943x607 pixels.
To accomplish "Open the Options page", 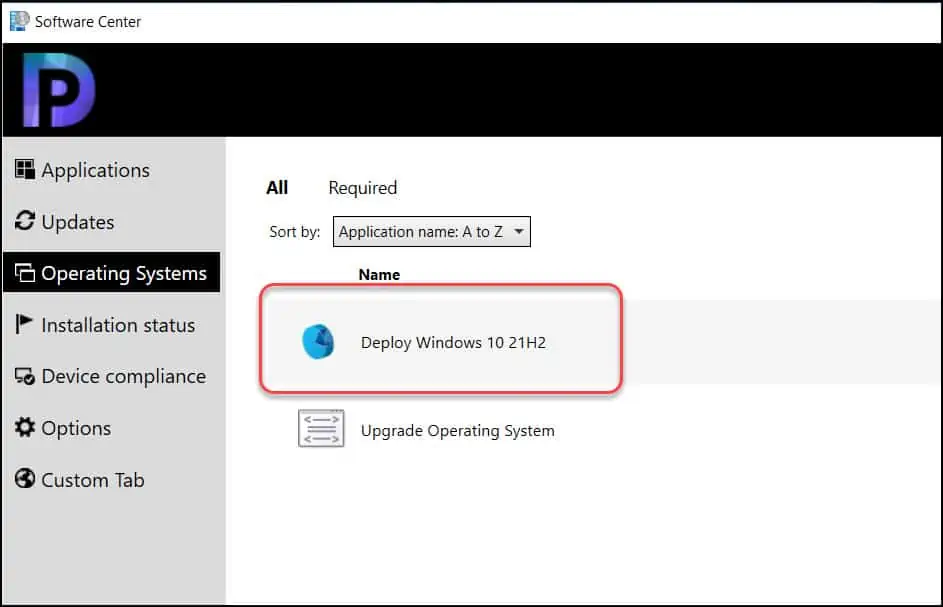I will (x=63, y=428).
